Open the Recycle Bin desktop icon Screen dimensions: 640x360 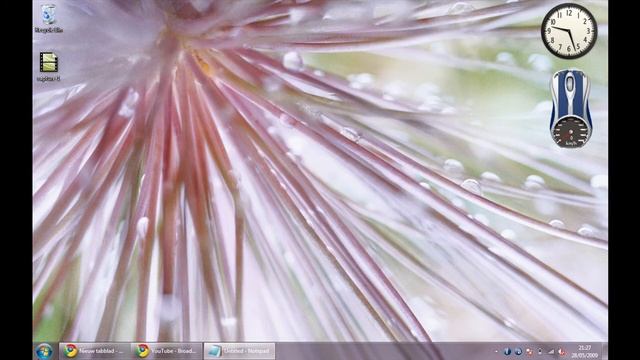48,18
